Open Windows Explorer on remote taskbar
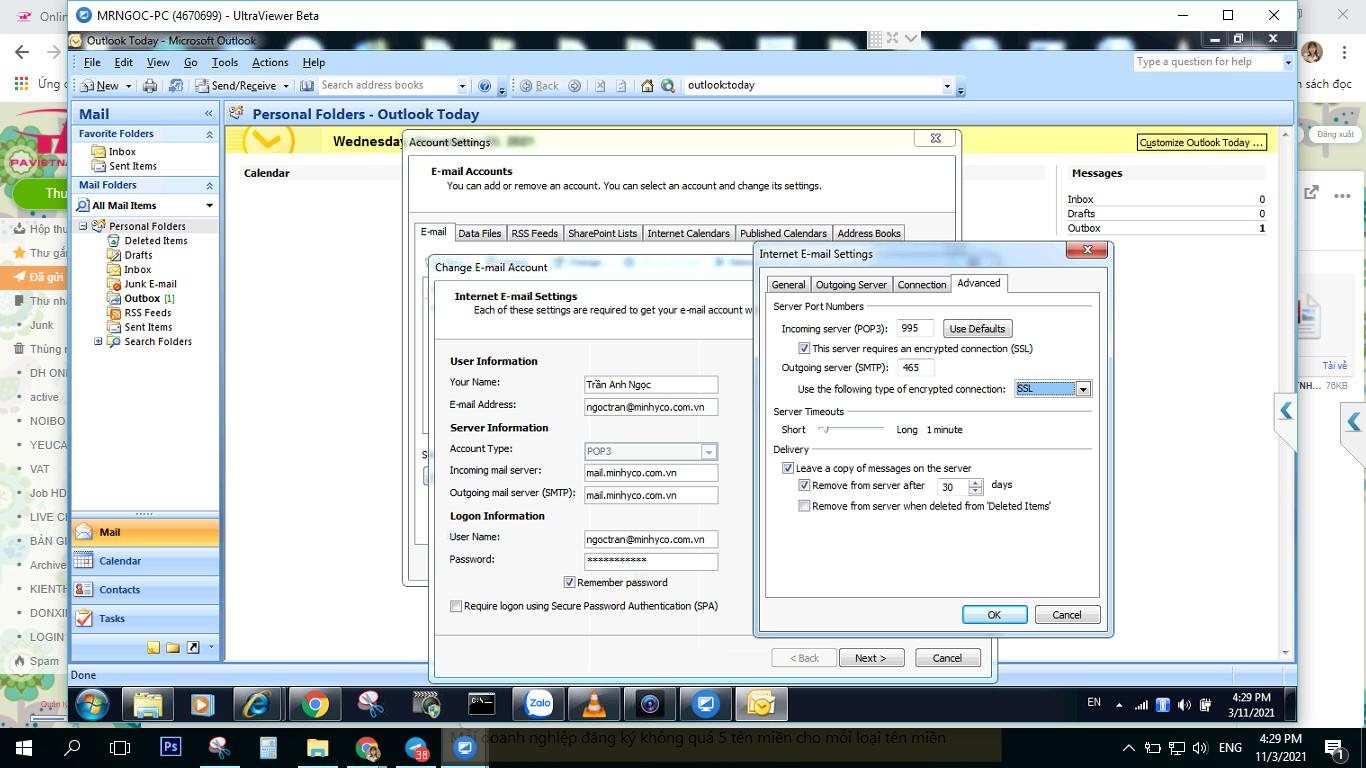The width and height of the screenshot is (1366, 768). tap(147, 705)
